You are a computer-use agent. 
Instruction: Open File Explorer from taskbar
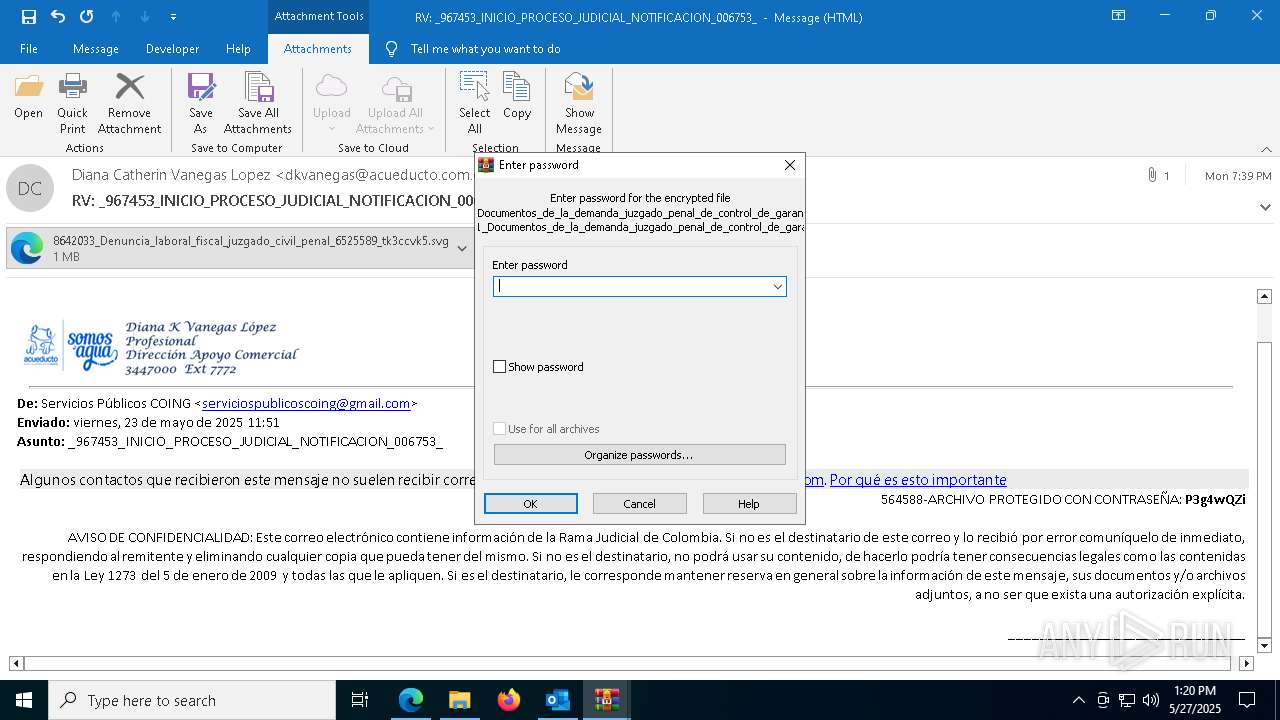click(459, 700)
